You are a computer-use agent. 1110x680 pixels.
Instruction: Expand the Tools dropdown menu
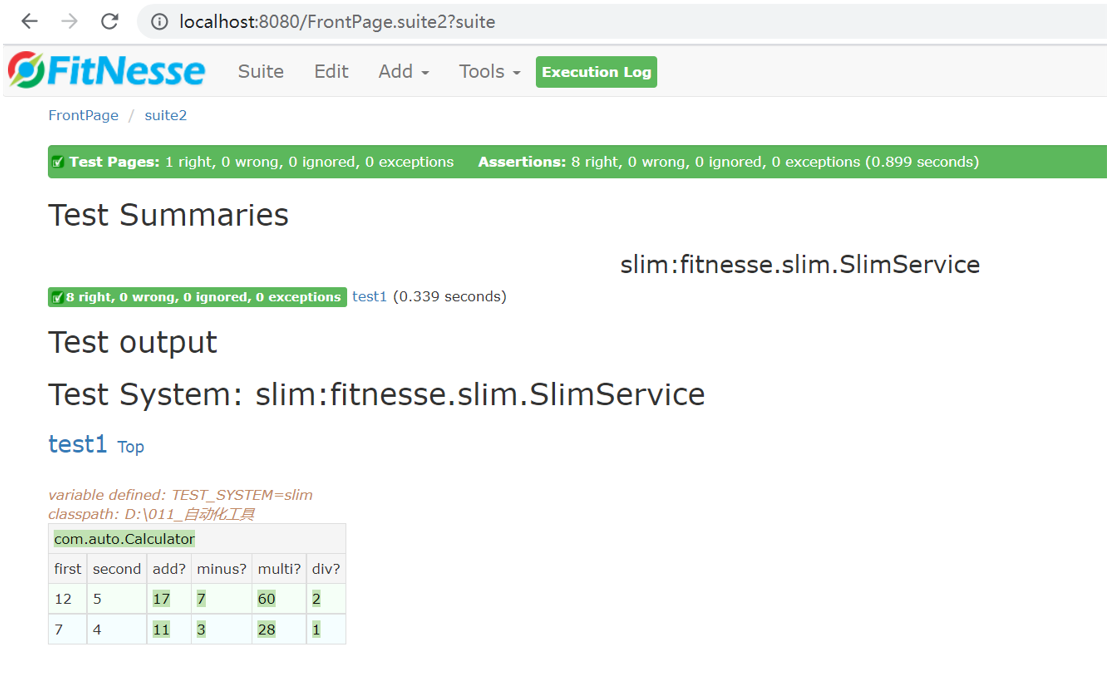coord(489,71)
